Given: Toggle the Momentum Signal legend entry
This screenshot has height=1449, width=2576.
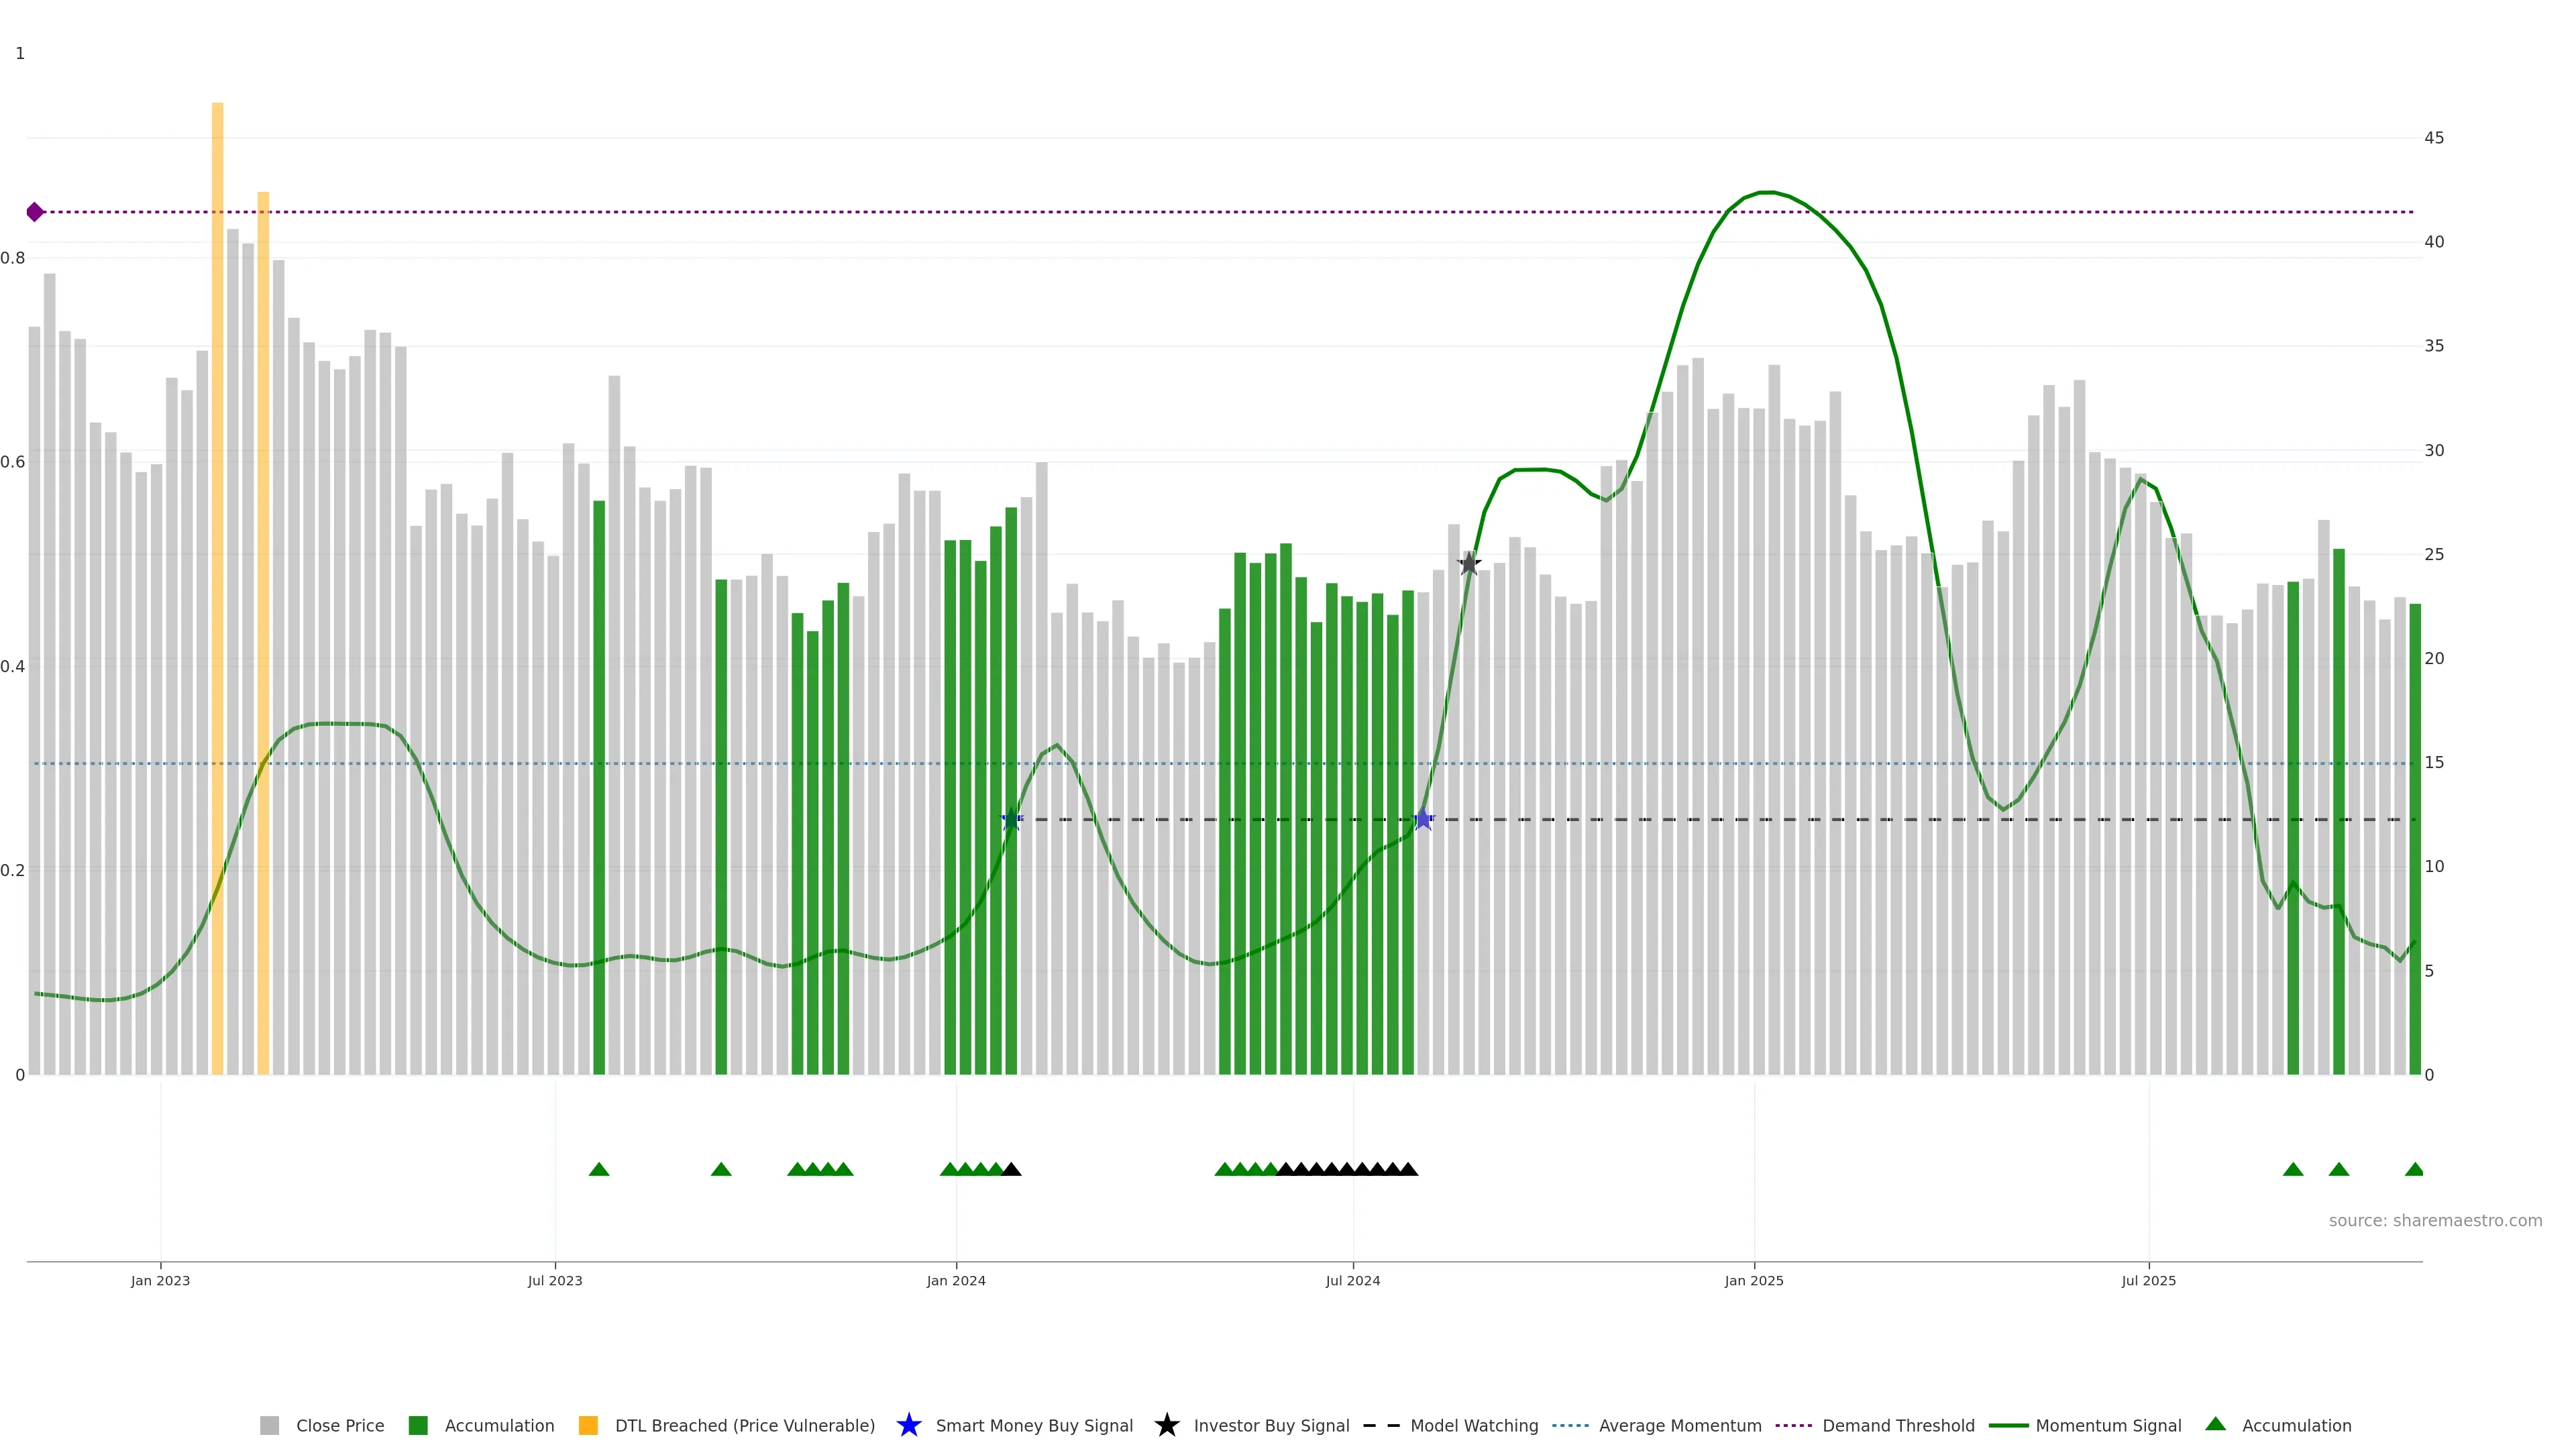Looking at the screenshot, I should 2107,1425.
